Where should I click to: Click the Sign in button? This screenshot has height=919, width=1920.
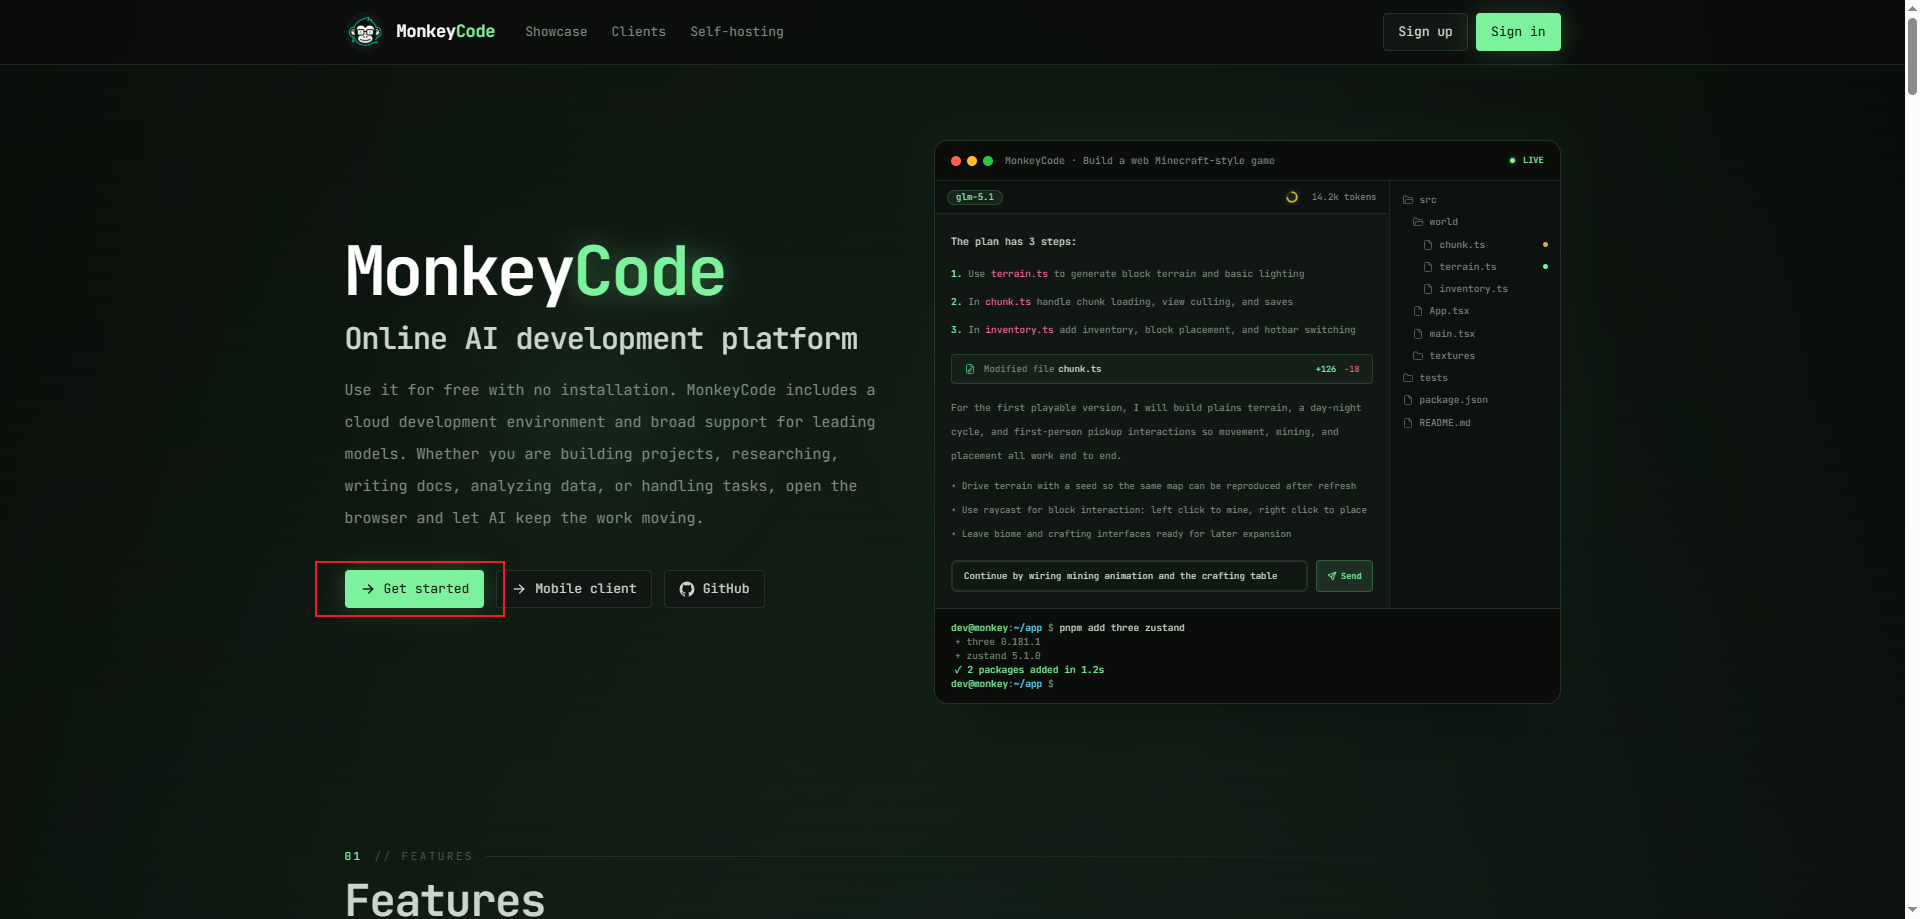coord(1518,32)
